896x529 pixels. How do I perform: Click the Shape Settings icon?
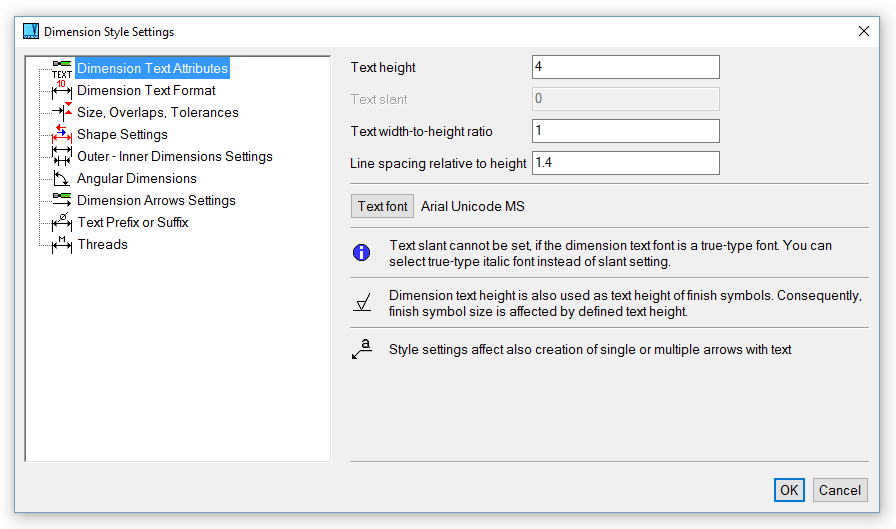tap(62, 135)
